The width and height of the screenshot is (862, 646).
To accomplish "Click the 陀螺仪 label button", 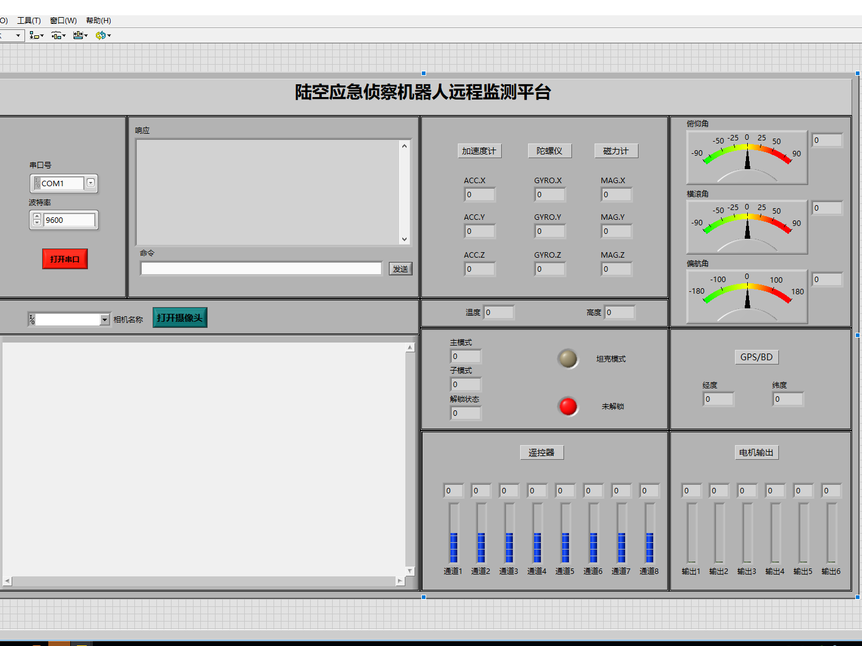I will [x=549, y=151].
